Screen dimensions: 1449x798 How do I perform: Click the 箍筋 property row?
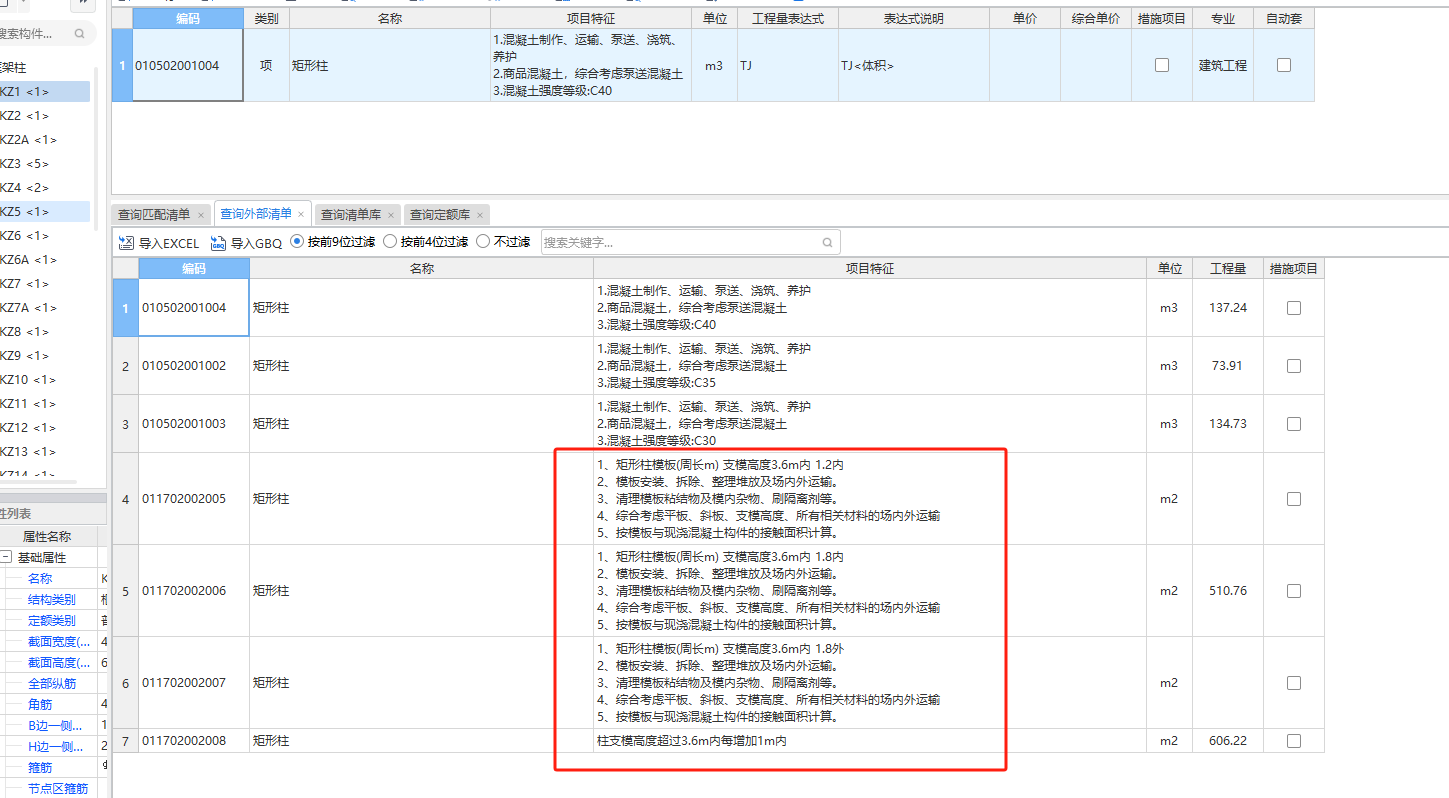pos(52,767)
